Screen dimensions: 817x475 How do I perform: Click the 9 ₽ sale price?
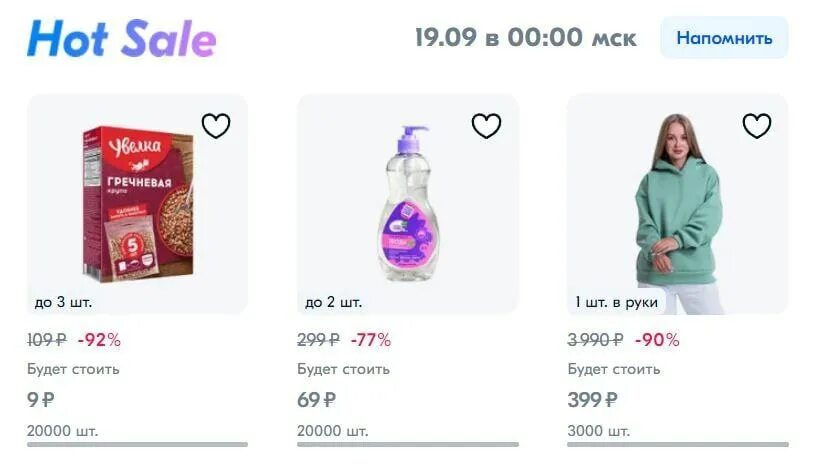pyautogui.click(x=41, y=400)
